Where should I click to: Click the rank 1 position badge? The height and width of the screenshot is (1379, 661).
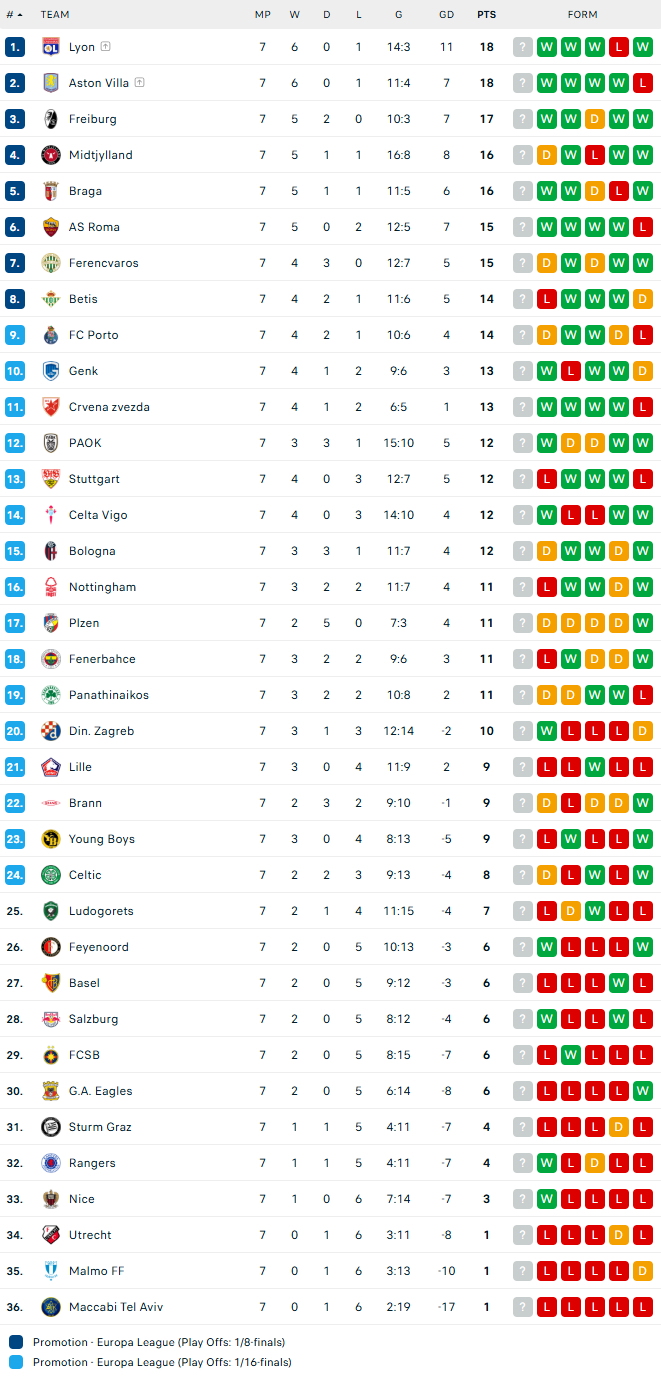(x=14, y=47)
